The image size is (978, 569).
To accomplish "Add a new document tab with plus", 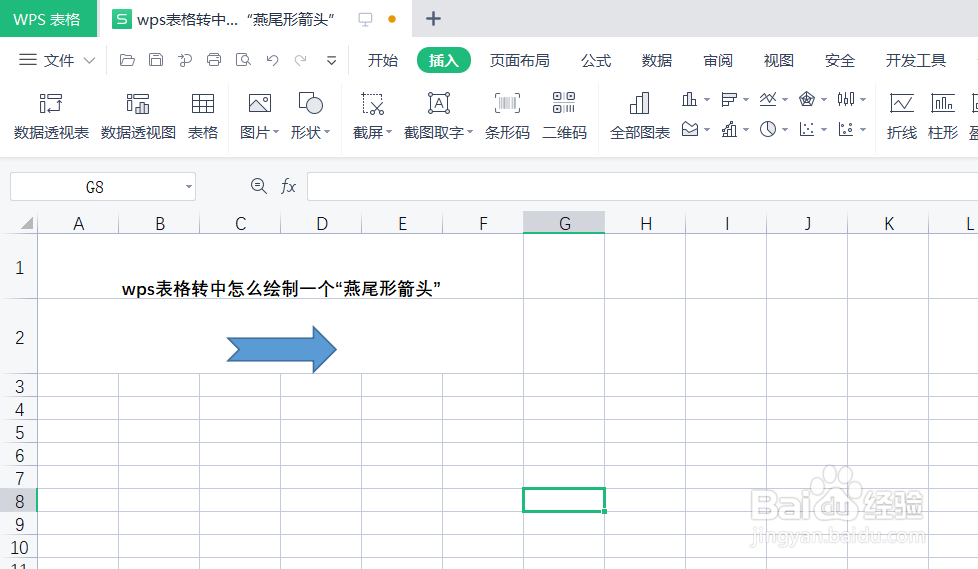I will point(433,19).
